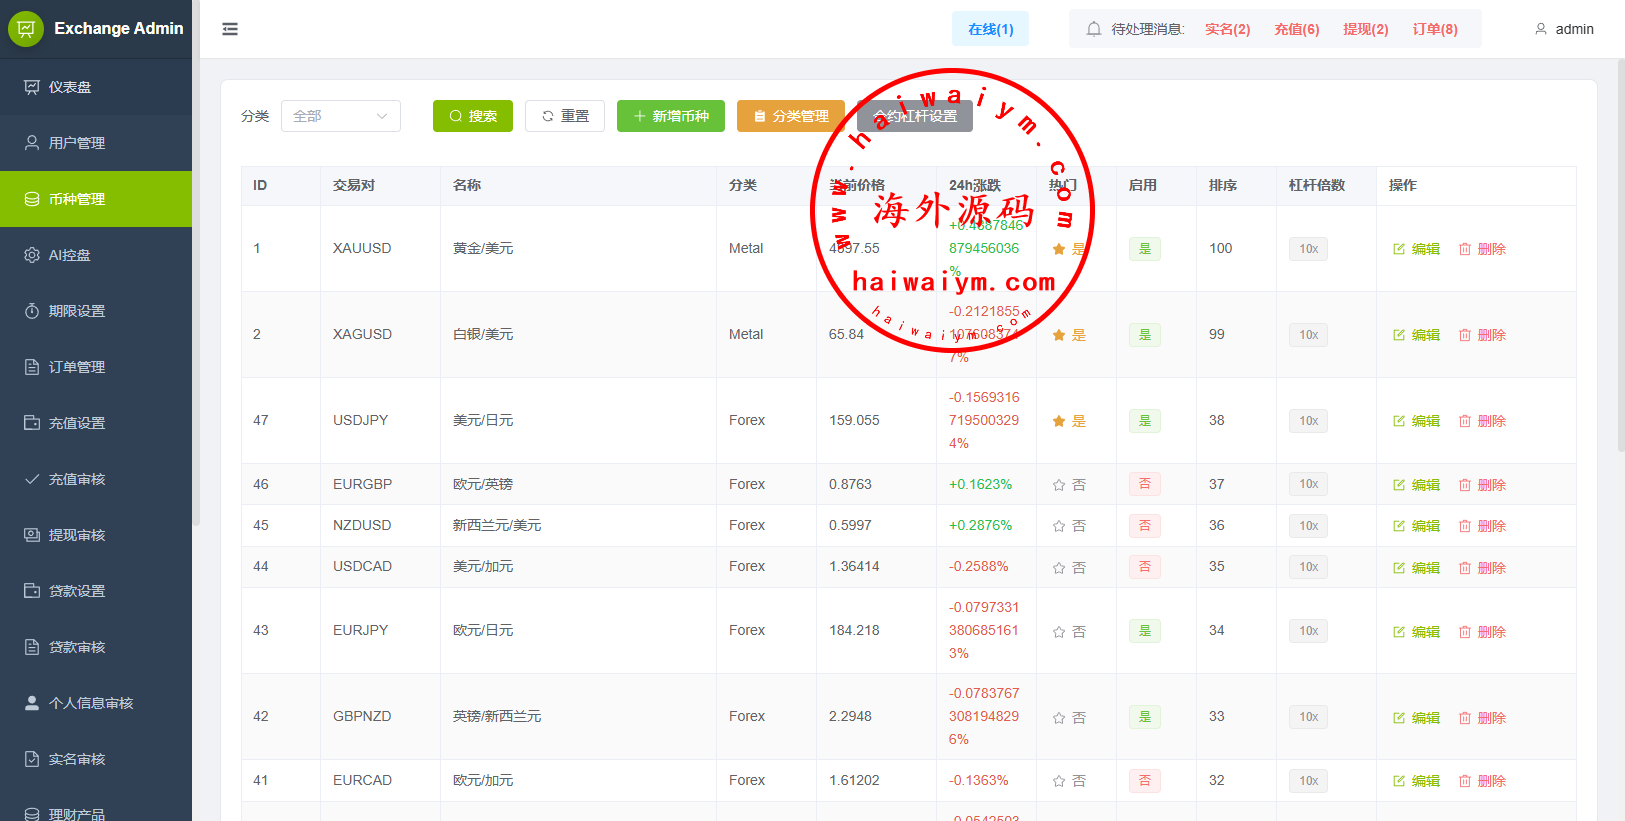Click the green 搜索 button
The height and width of the screenshot is (821, 1625).
(473, 116)
